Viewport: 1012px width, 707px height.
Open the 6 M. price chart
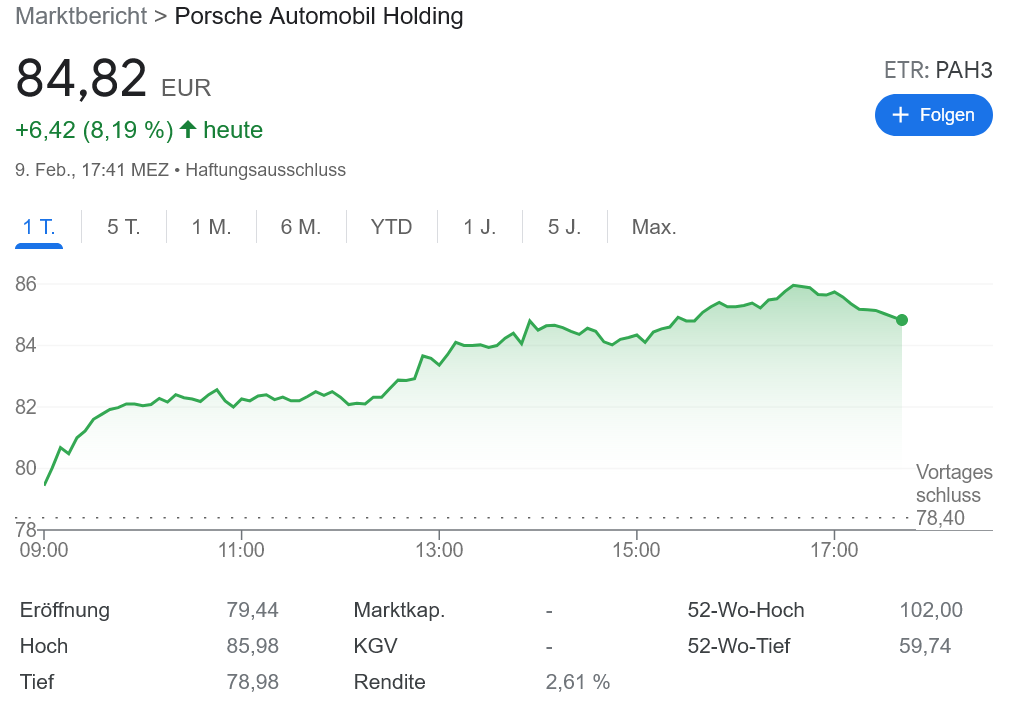click(x=299, y=227)
